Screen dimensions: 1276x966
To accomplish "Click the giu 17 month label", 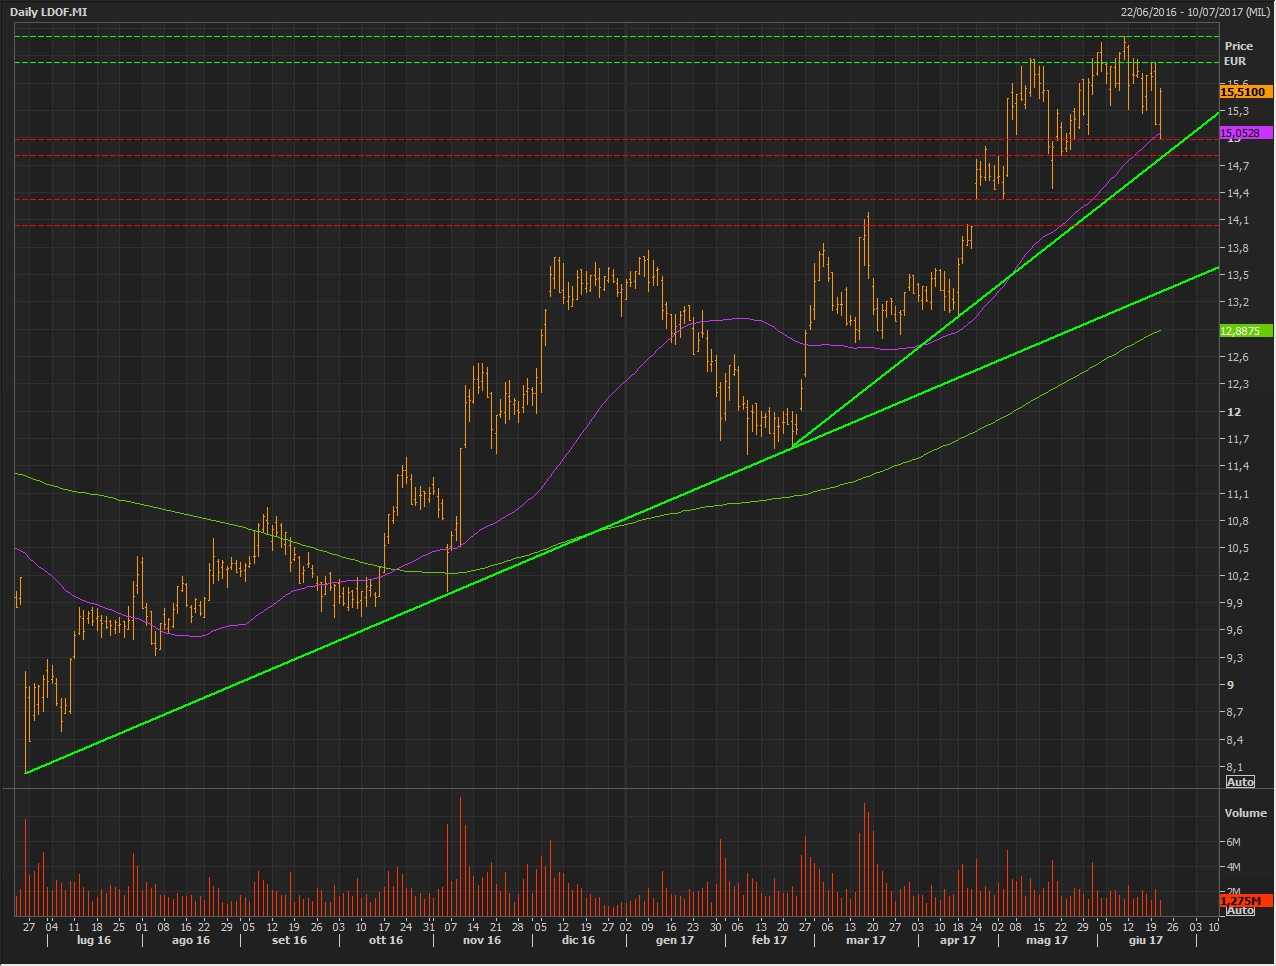I will (x=1145, y=940).
